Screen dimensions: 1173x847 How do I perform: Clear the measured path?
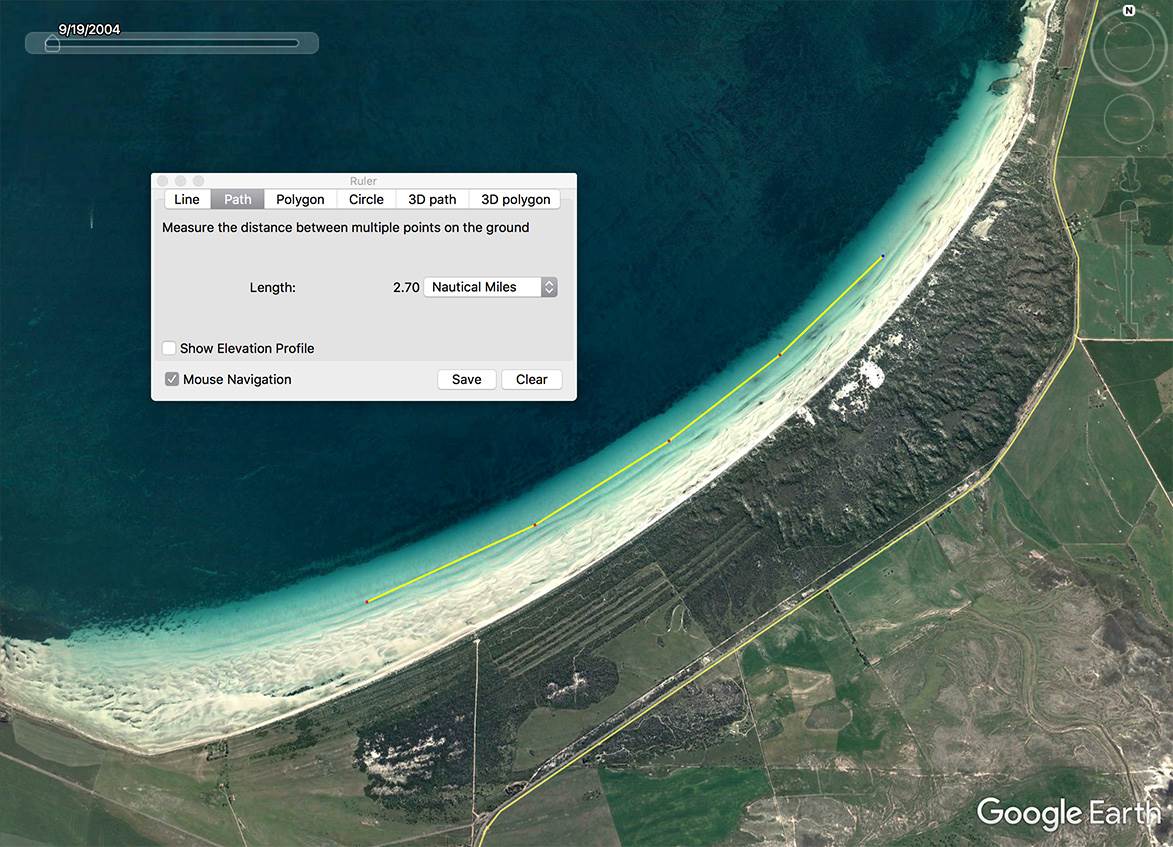(x=531, y=379)
